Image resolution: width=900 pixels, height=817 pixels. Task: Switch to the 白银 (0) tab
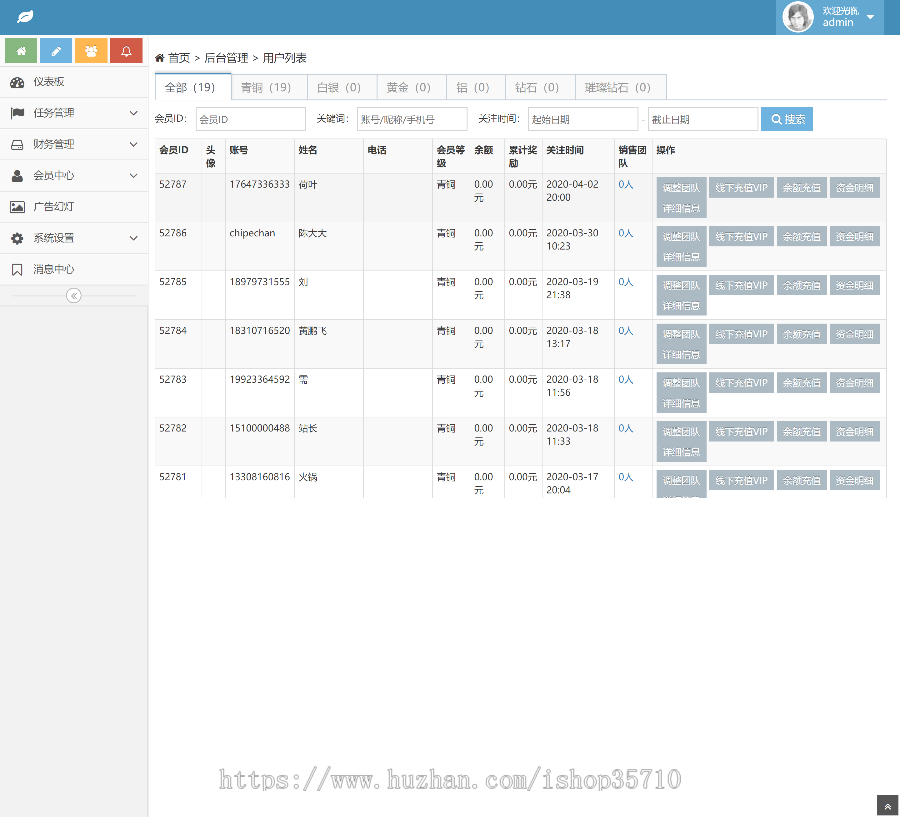pyautogui.click(x=342, y=87)
